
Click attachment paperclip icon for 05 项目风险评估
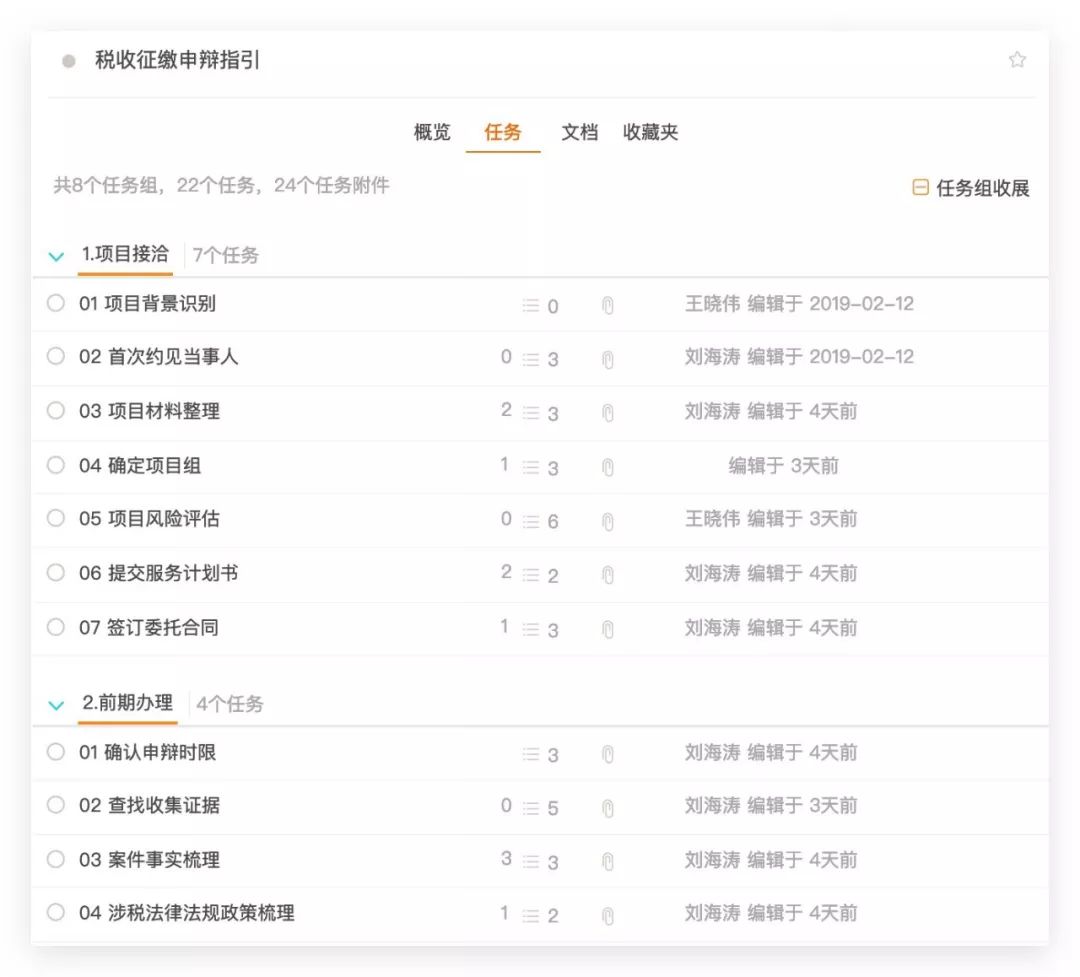(608, 521)
